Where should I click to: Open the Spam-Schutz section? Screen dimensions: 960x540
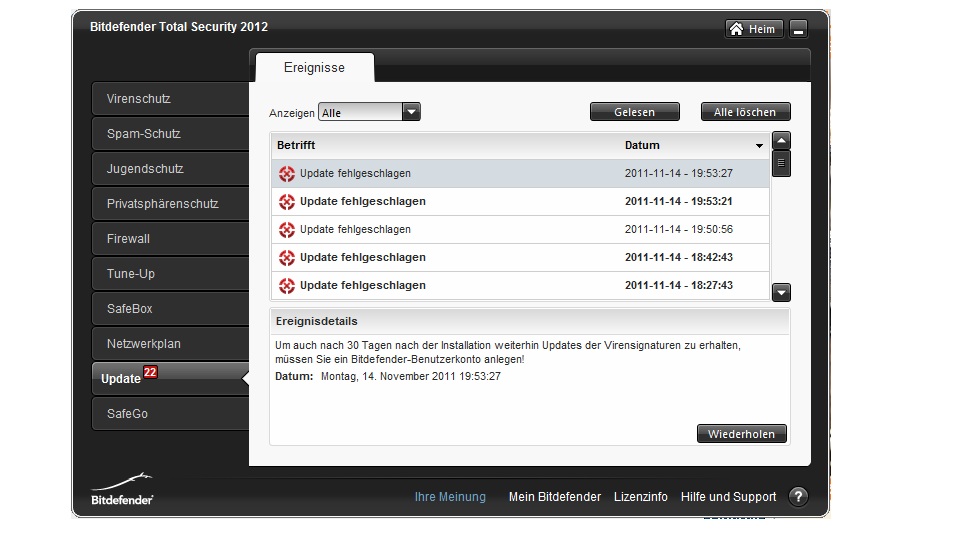click(x=170, y=133)
